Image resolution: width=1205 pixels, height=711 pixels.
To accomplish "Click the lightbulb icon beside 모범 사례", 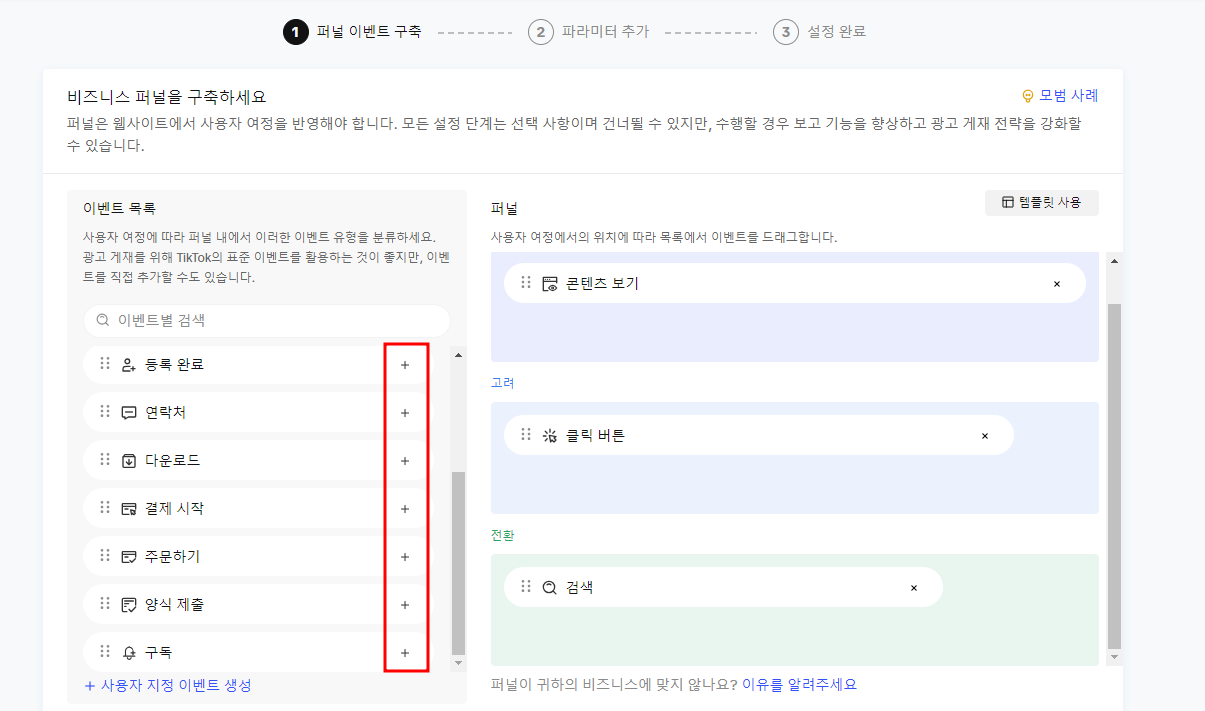I will pos(1026,96).
